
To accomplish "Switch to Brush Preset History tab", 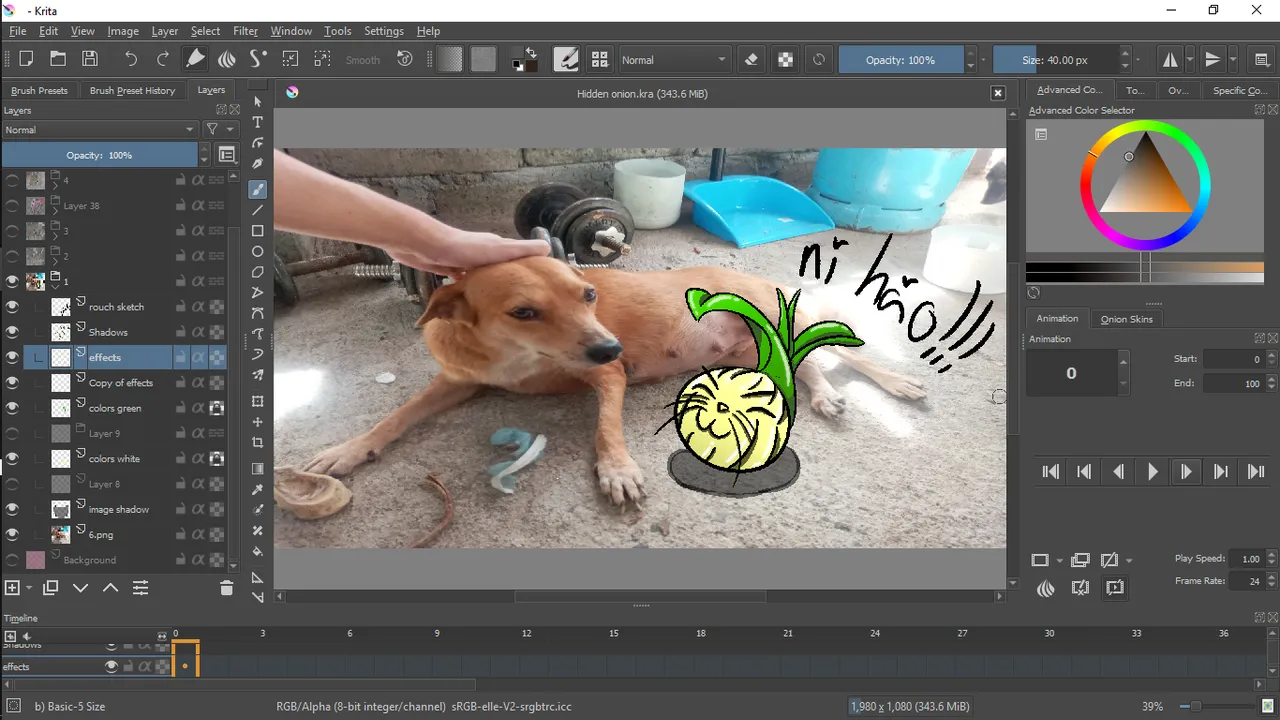I will pos(132,90).
